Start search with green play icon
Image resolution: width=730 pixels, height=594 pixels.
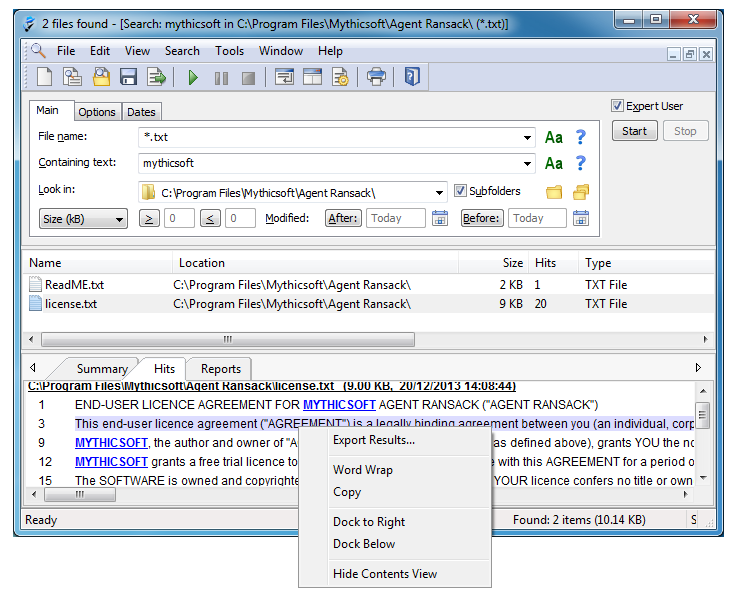coord(193,77)
